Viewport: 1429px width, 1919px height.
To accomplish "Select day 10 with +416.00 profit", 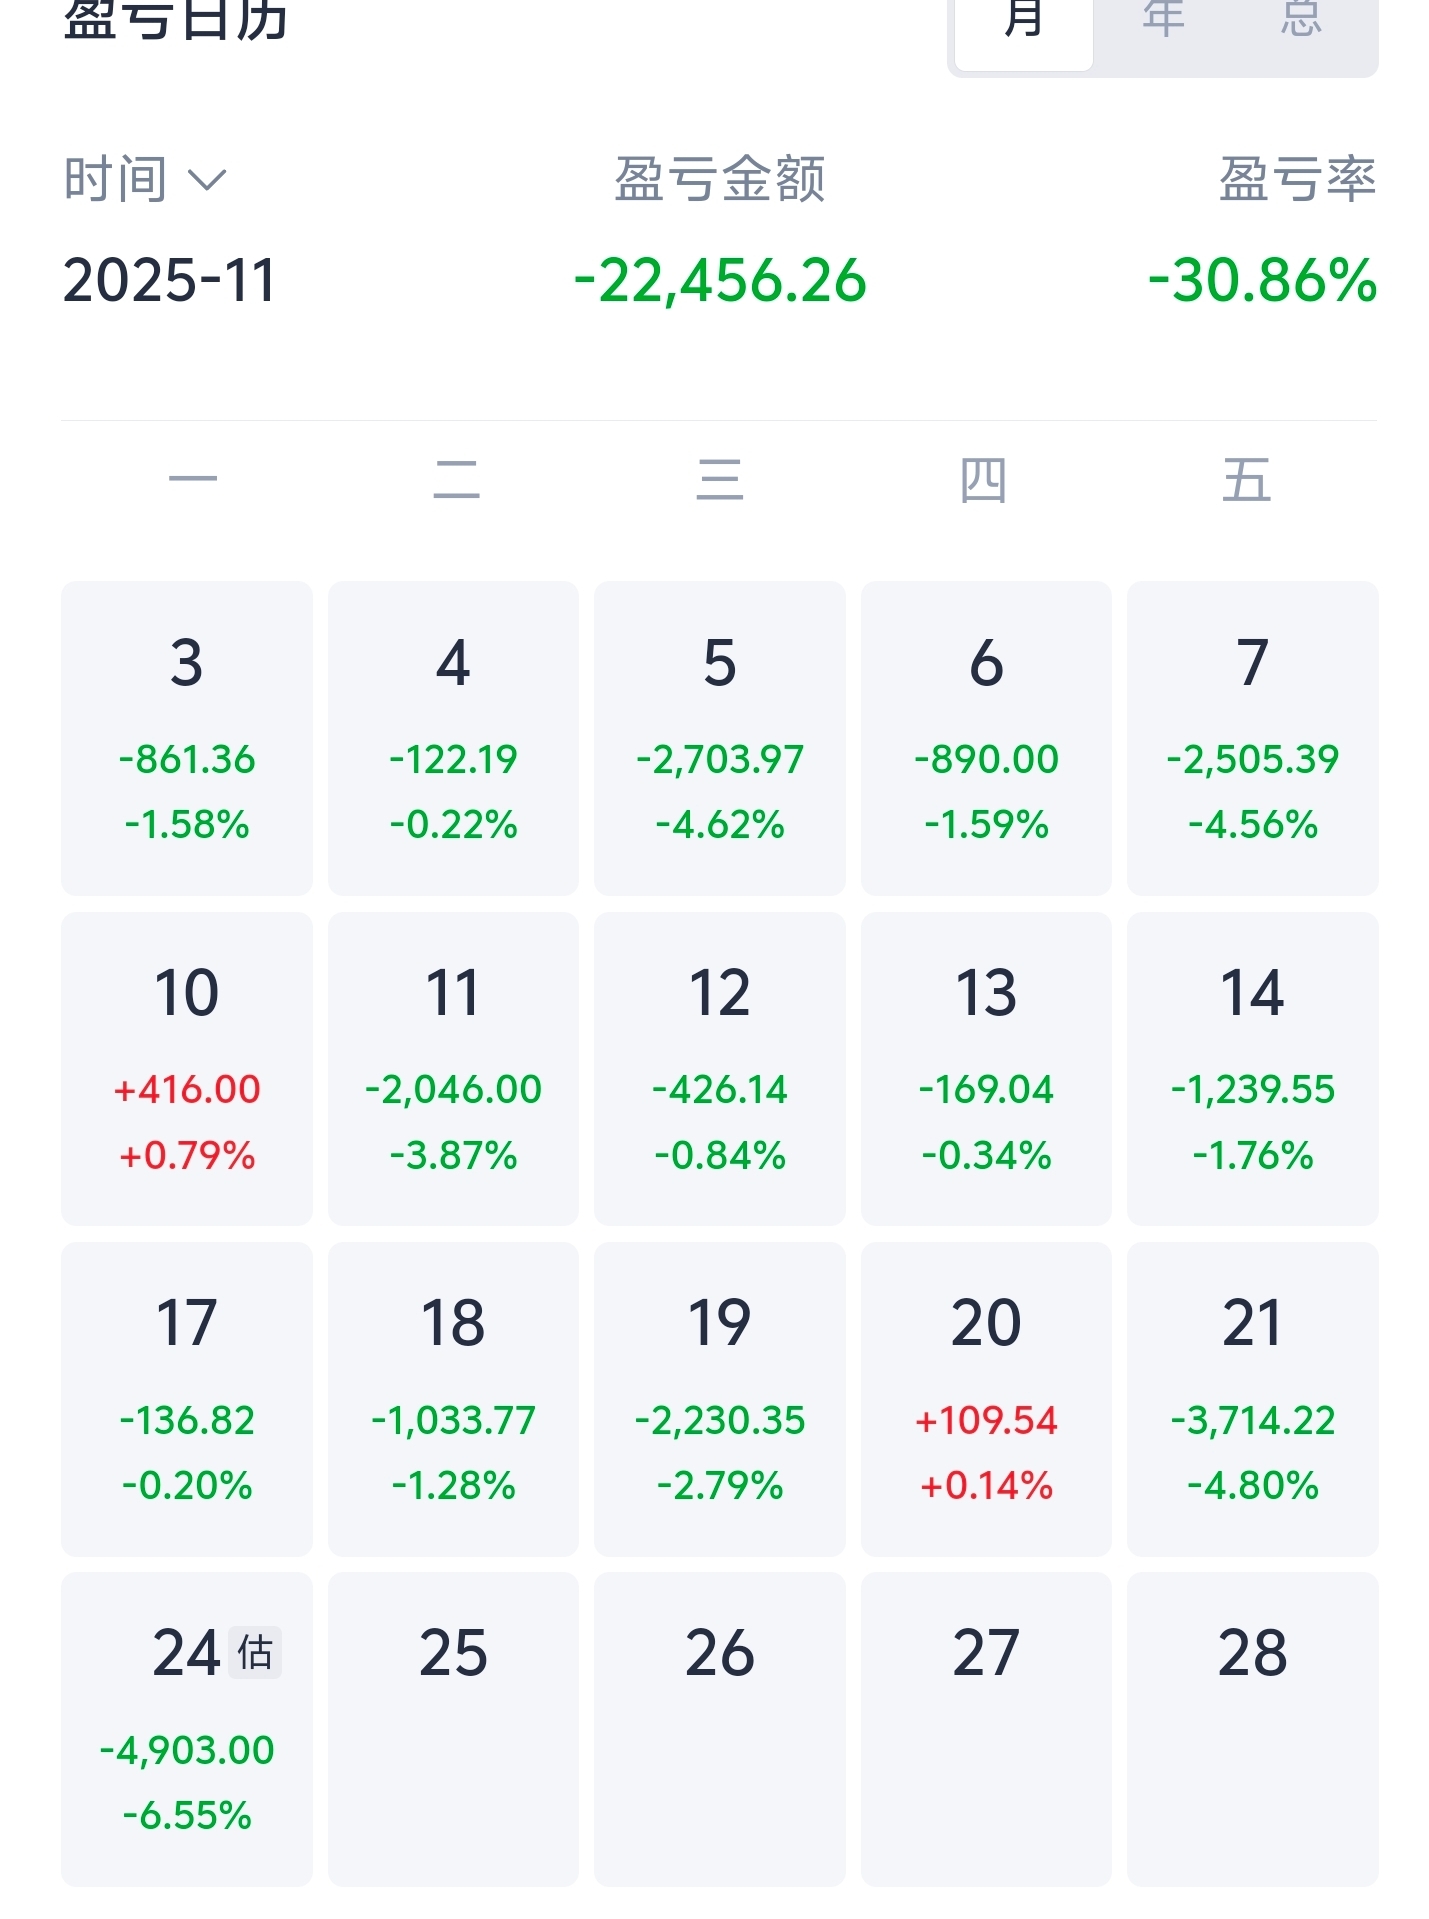I will point(187,1068).
